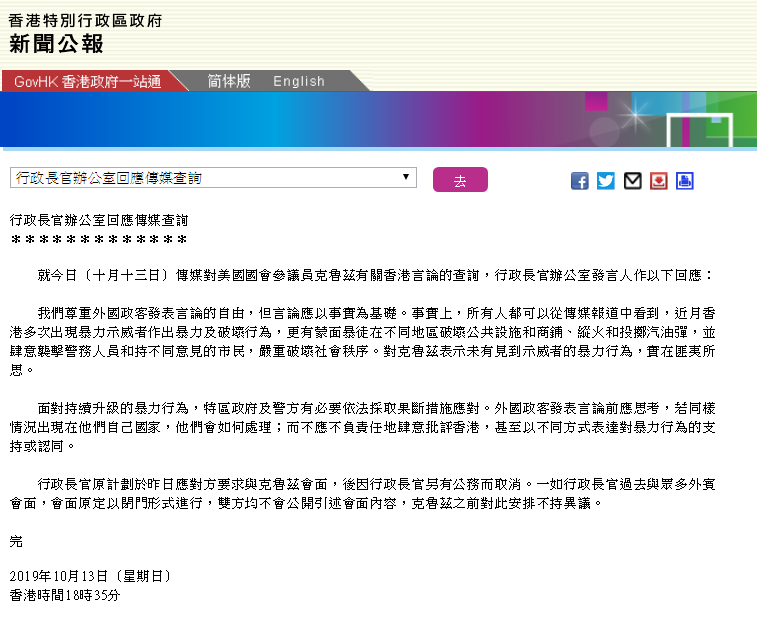The height and width of the screenshot is (619, 757).
Task: Click the date line 2019年10月13日
Action: (90, 576)
